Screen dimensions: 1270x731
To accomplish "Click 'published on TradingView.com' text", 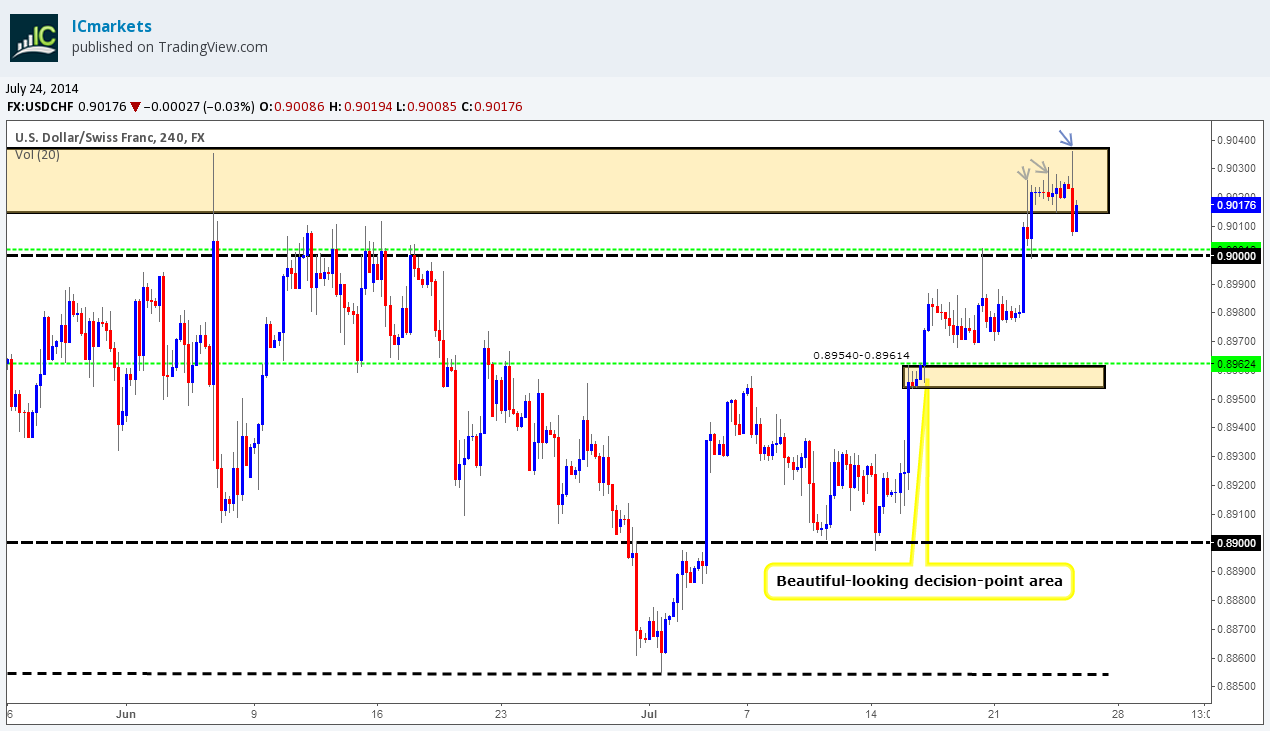I will [170, 47].
